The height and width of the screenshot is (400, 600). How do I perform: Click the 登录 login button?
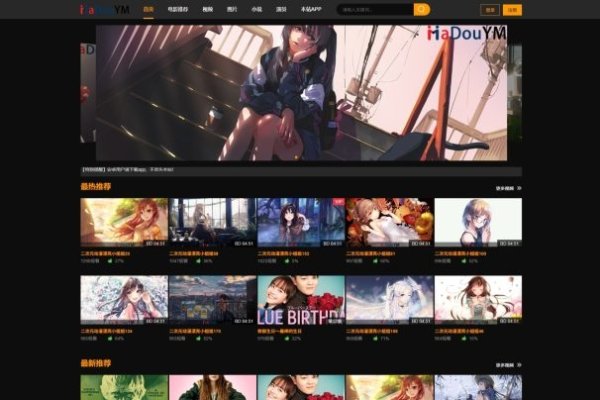(x=490, y=10)
